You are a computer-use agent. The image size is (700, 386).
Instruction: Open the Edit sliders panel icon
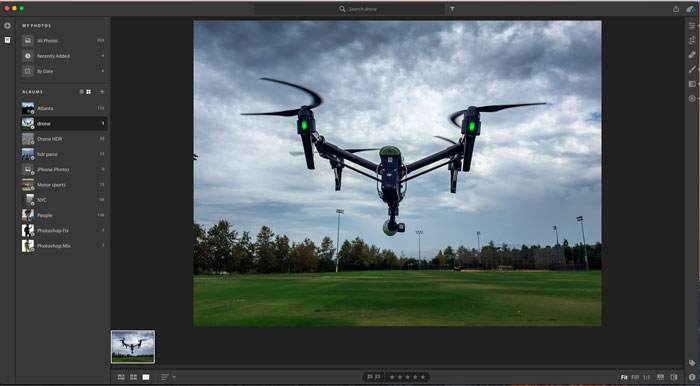pyautogui.click(x=692, y=26)
